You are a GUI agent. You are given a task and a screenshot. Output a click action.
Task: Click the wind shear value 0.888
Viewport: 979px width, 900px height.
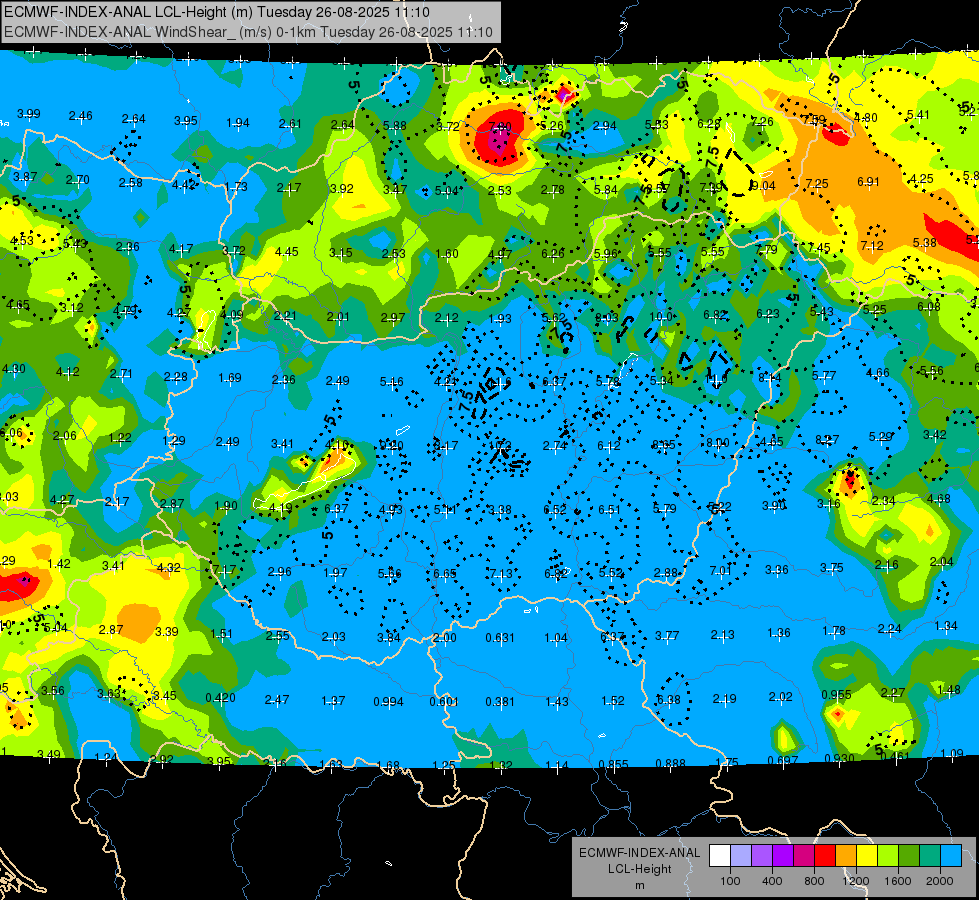point(671,763)
